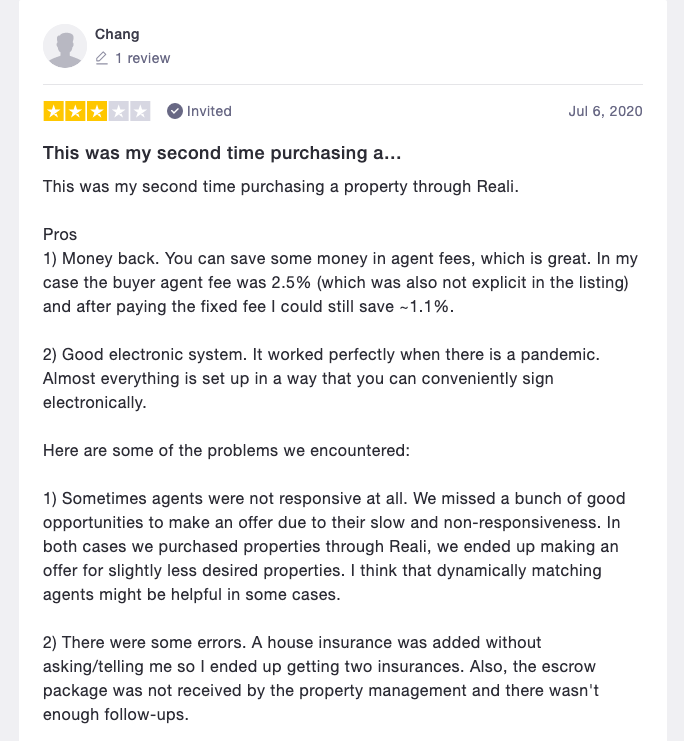Image resolution: width=684 pixels, height=741 pixels.
Task: Open the bold review title heading
Action: 223,154
